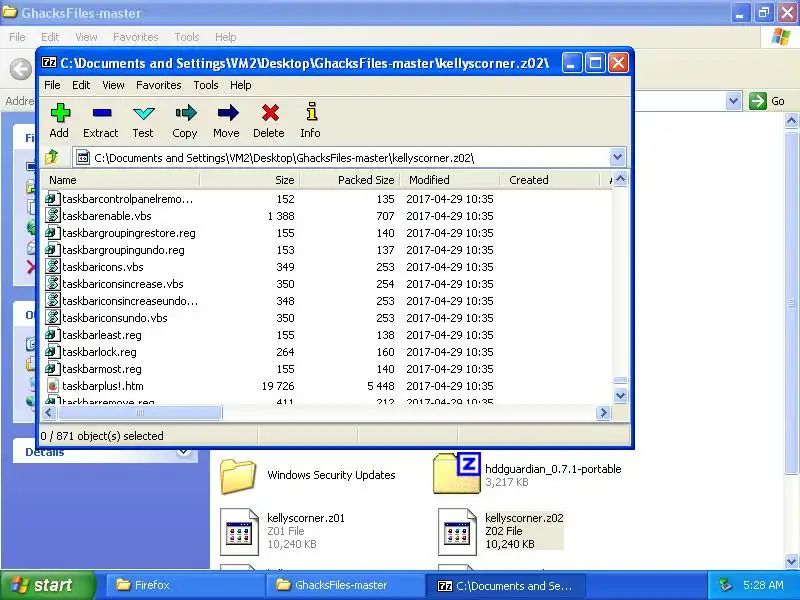Select taskbarplus!.htm file icon

point(53,386)
